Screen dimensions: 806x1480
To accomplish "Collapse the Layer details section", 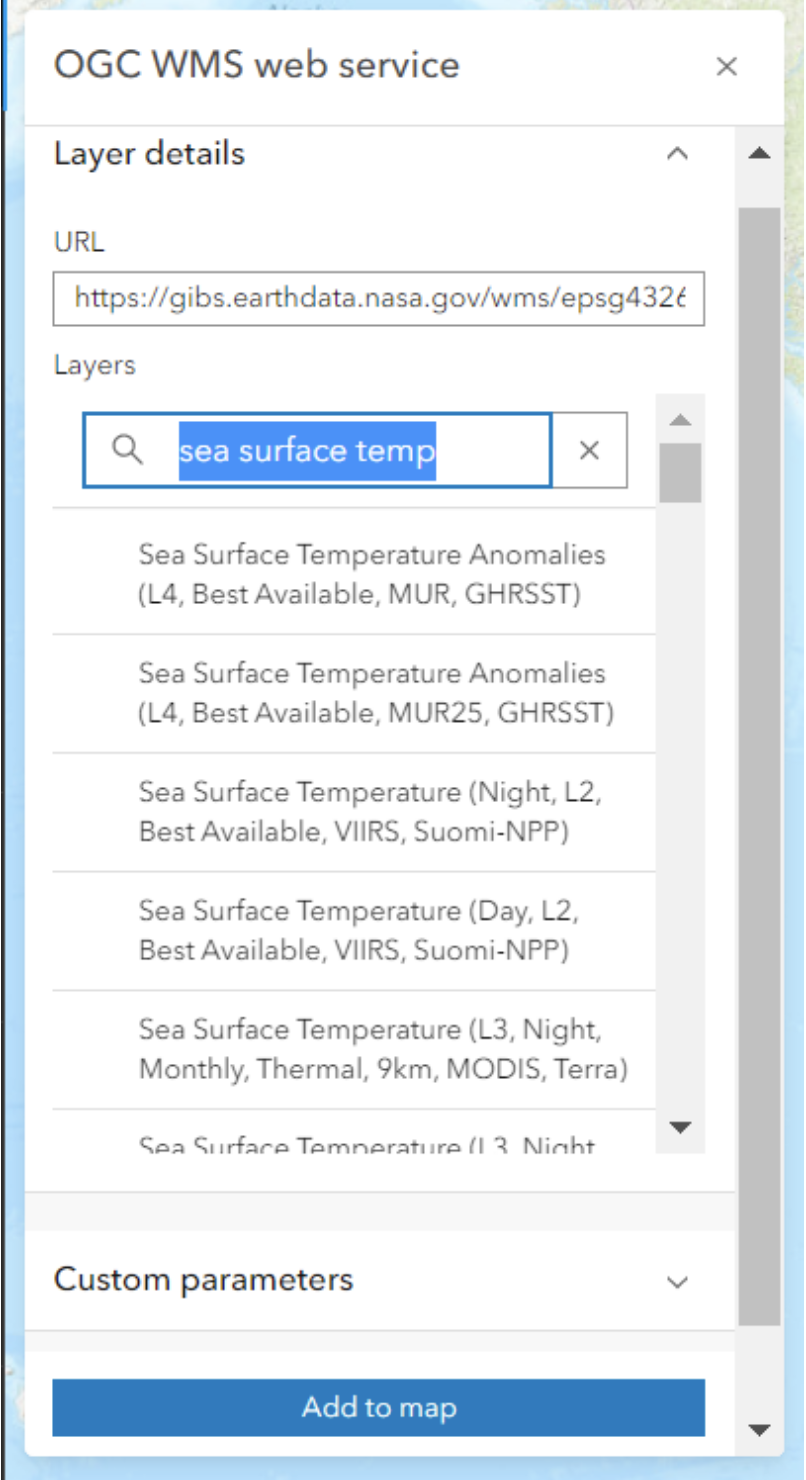I will pyautogui.click(x=677, y=154).
